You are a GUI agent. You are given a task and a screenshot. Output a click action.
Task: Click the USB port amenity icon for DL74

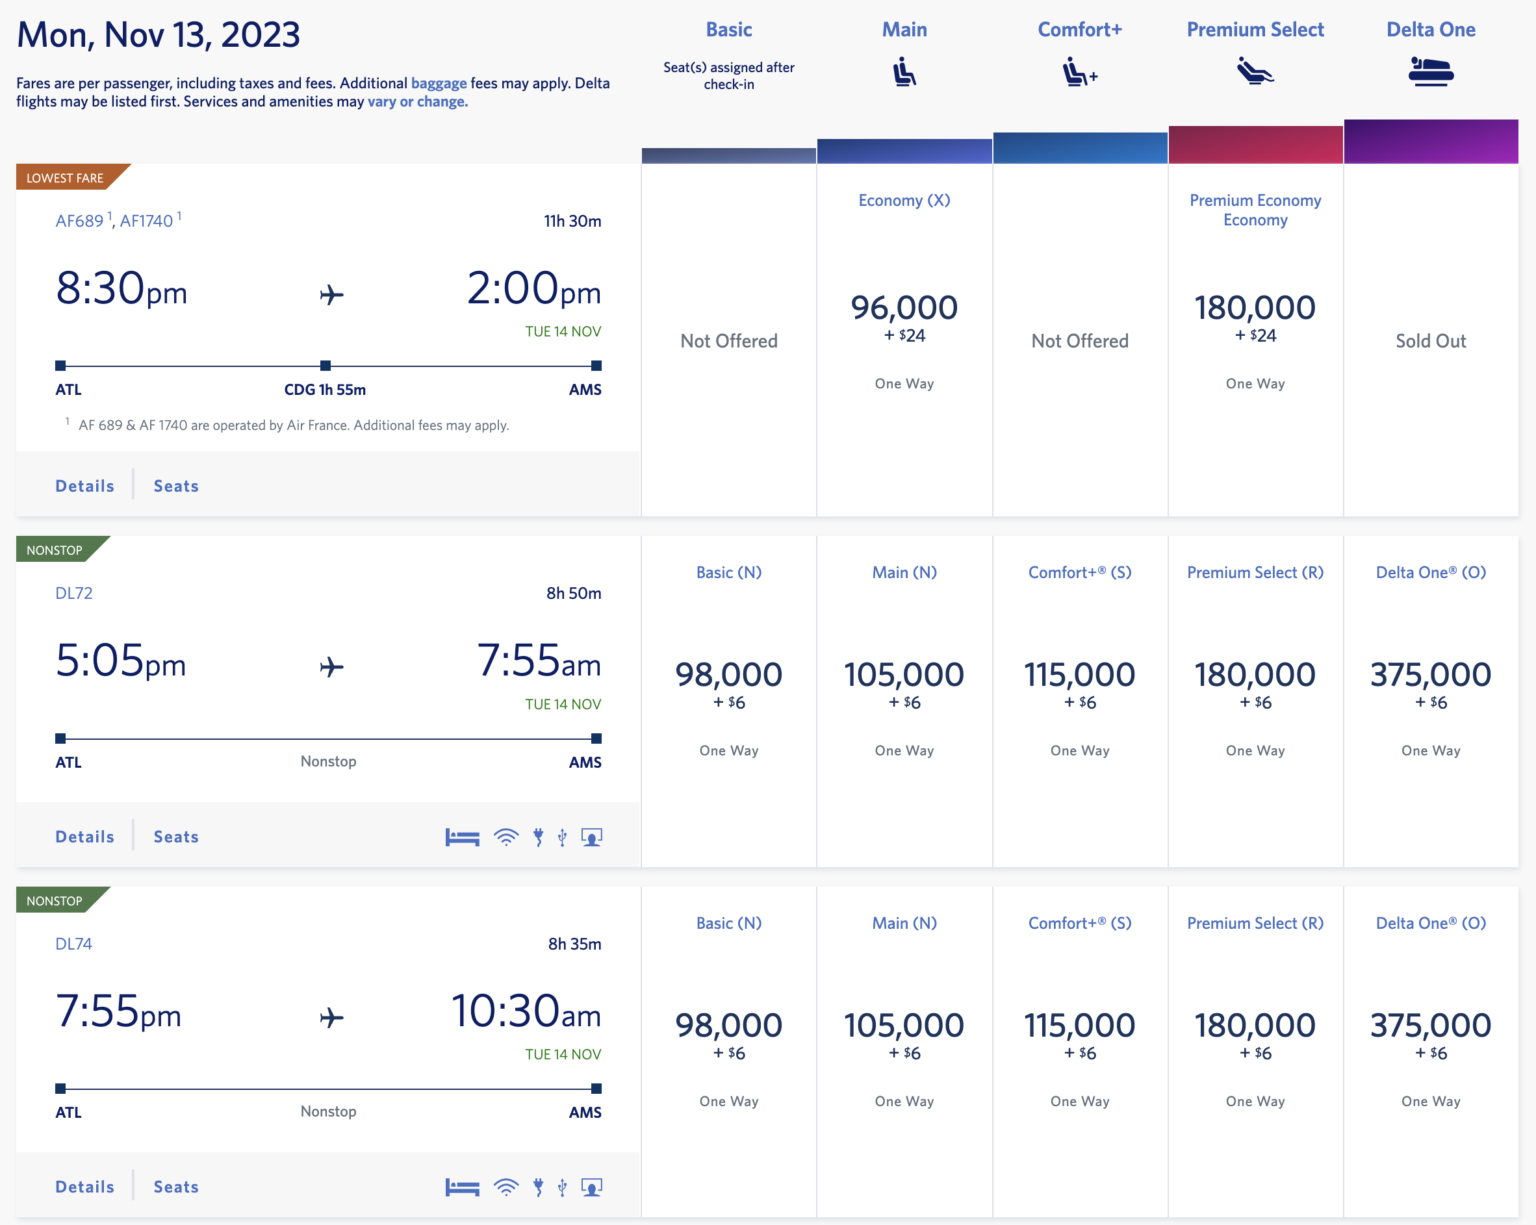pos(562,1187)
